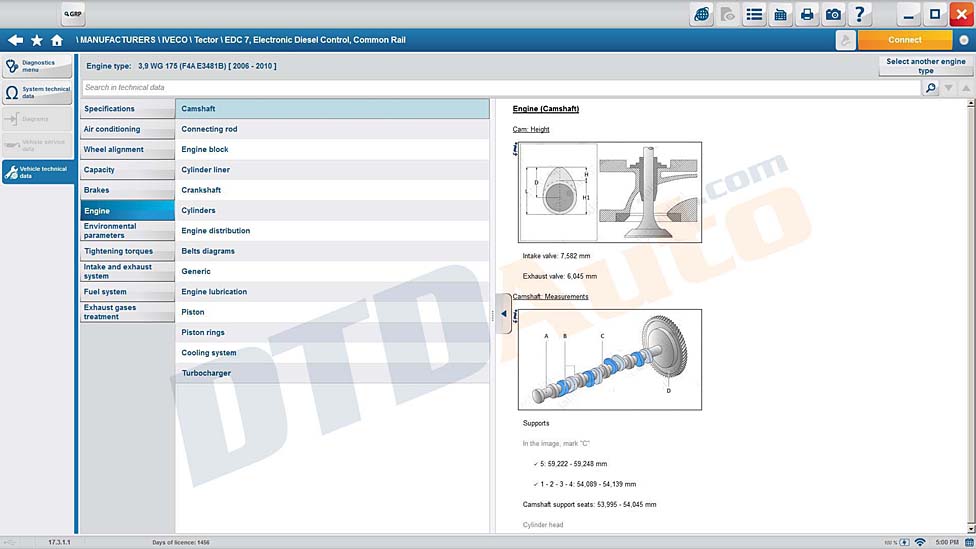
Task: Click the GRP search icon
Action: 73,14
